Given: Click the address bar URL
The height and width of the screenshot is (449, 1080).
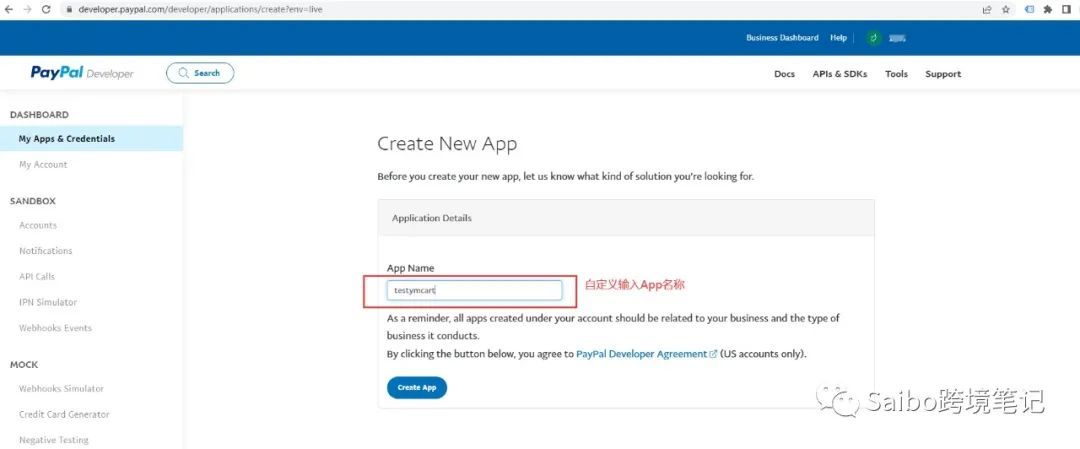Looking at the screenshot, I should click(200, 10).
